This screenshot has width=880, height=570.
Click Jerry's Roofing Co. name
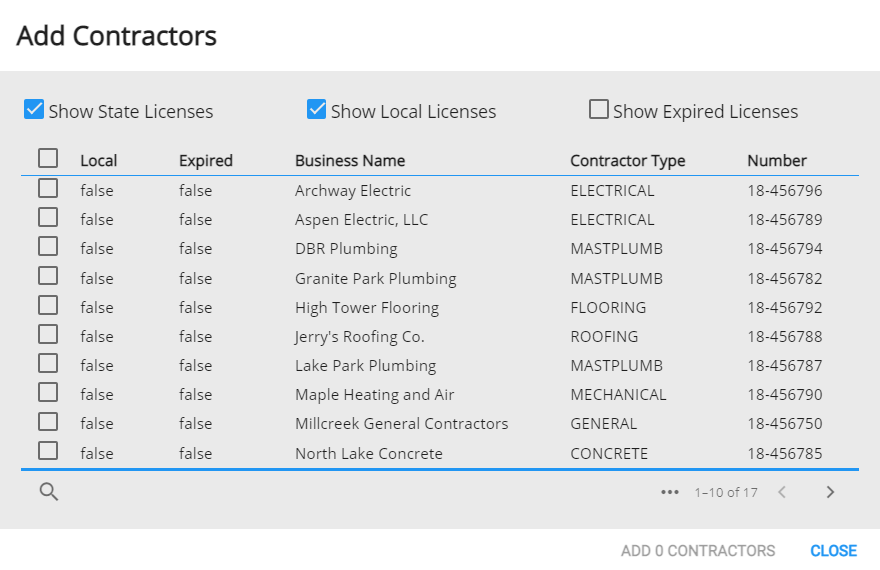360,337
